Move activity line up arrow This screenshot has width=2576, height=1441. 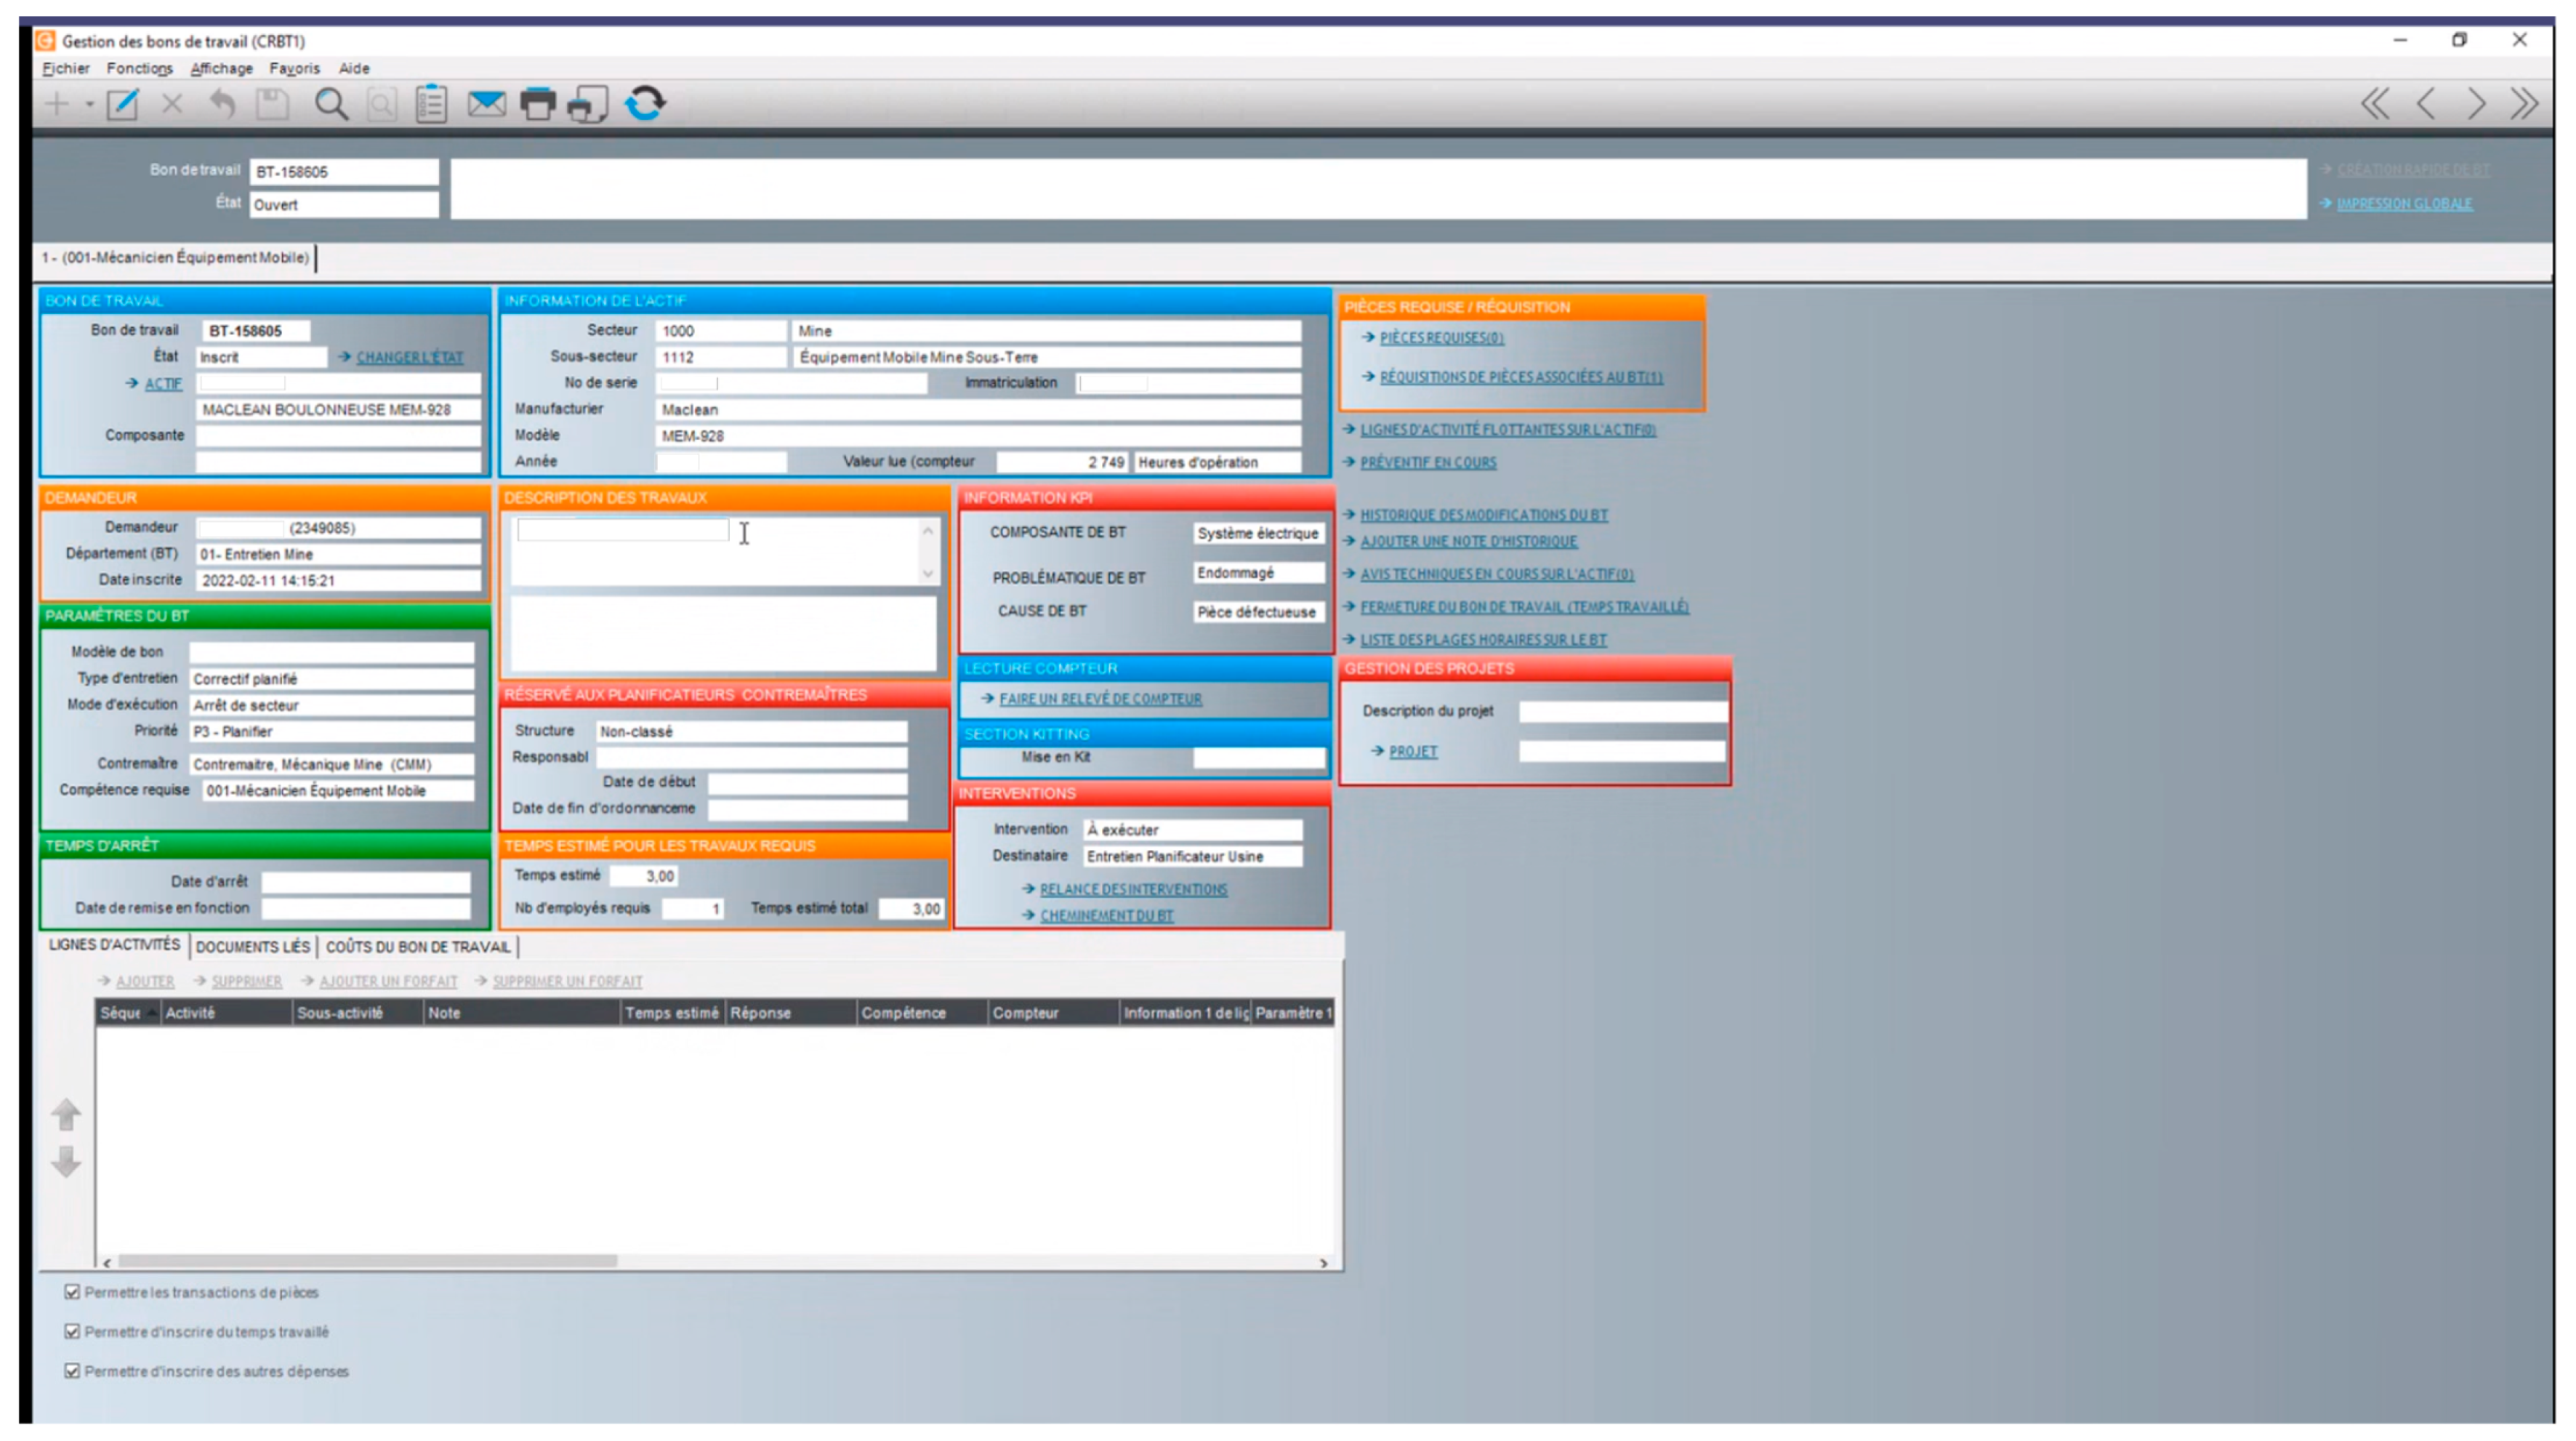coord(66,1114)
